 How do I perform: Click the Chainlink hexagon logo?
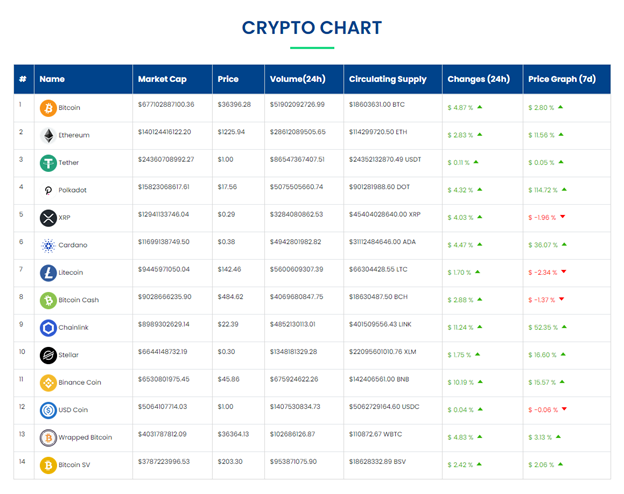pos(48,328)
